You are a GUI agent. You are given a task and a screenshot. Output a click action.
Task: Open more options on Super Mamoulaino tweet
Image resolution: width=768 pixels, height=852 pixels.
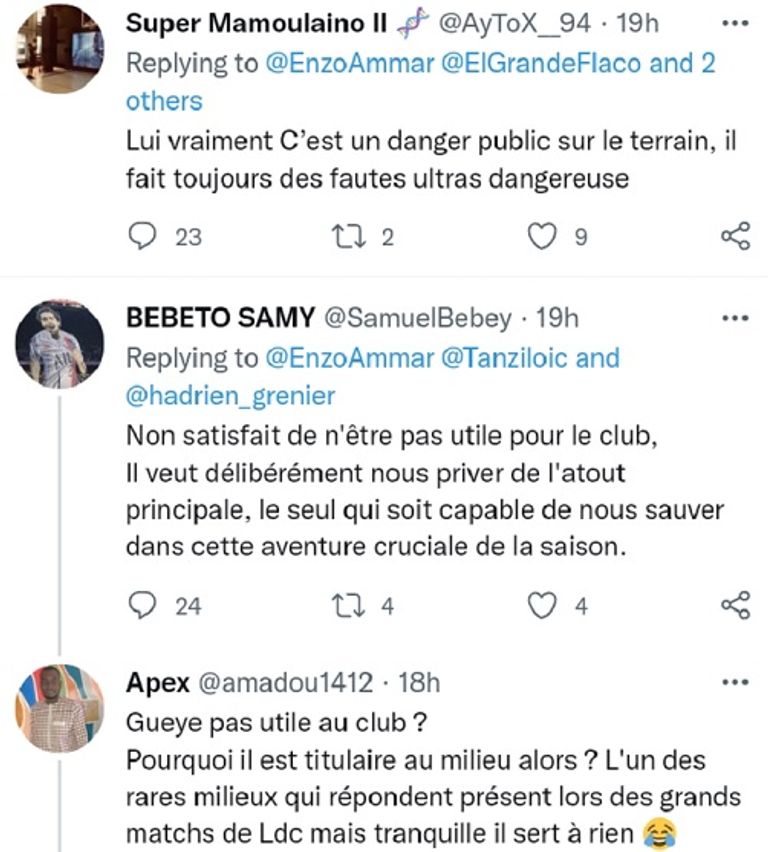click(735, 24)
